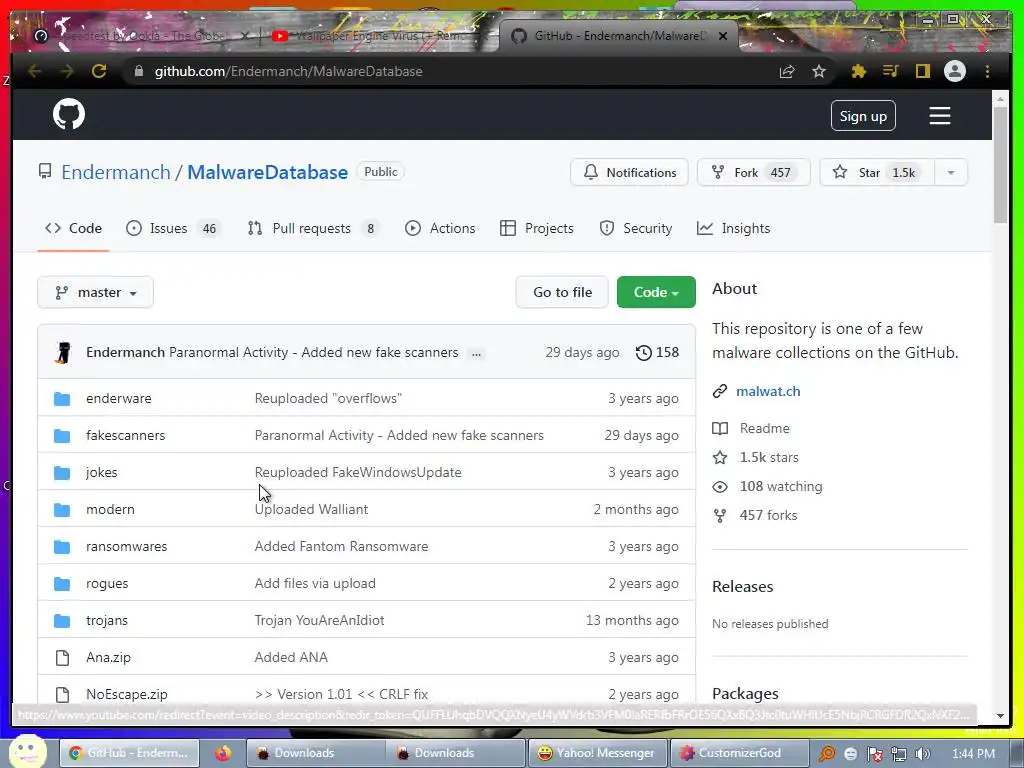Expand commit message ellipsis button
1024x768 pixels.
tap(477, 353)
